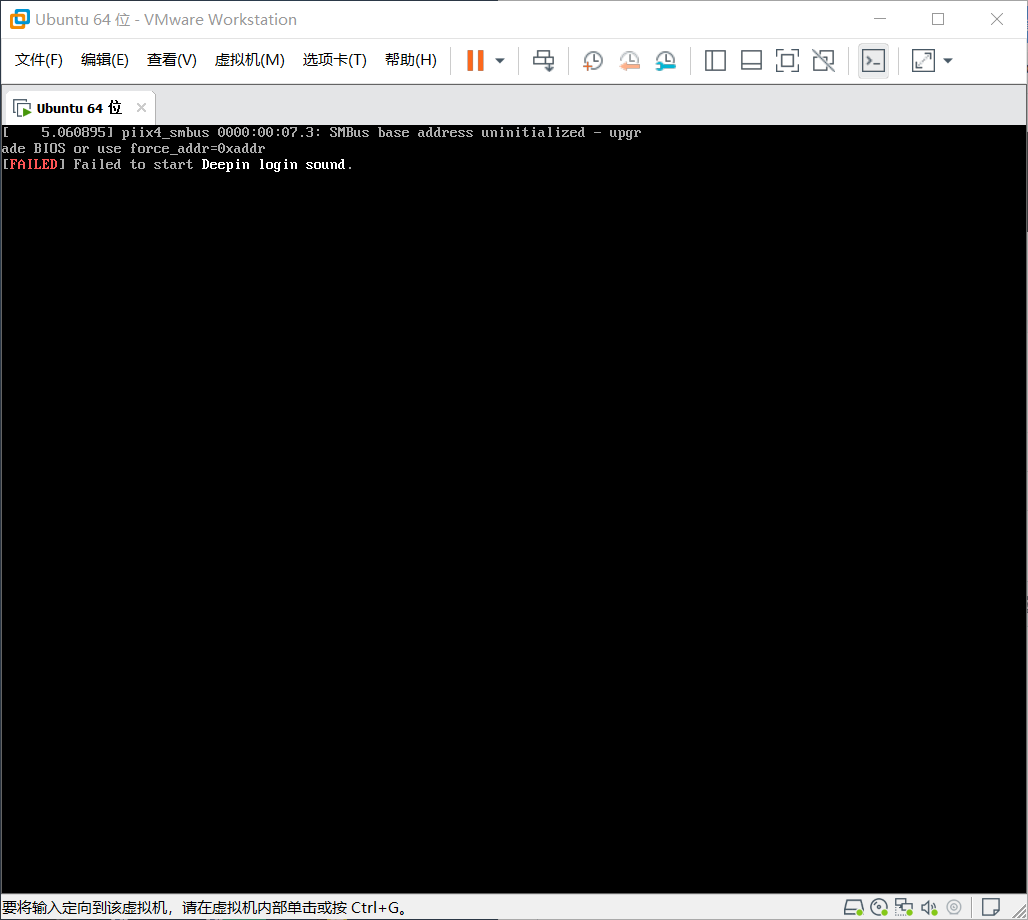Click the greyed-out camera device status icon
The height and width of the screenshot is (920, 1028).
pyautogui.click(x=954, y=908)
